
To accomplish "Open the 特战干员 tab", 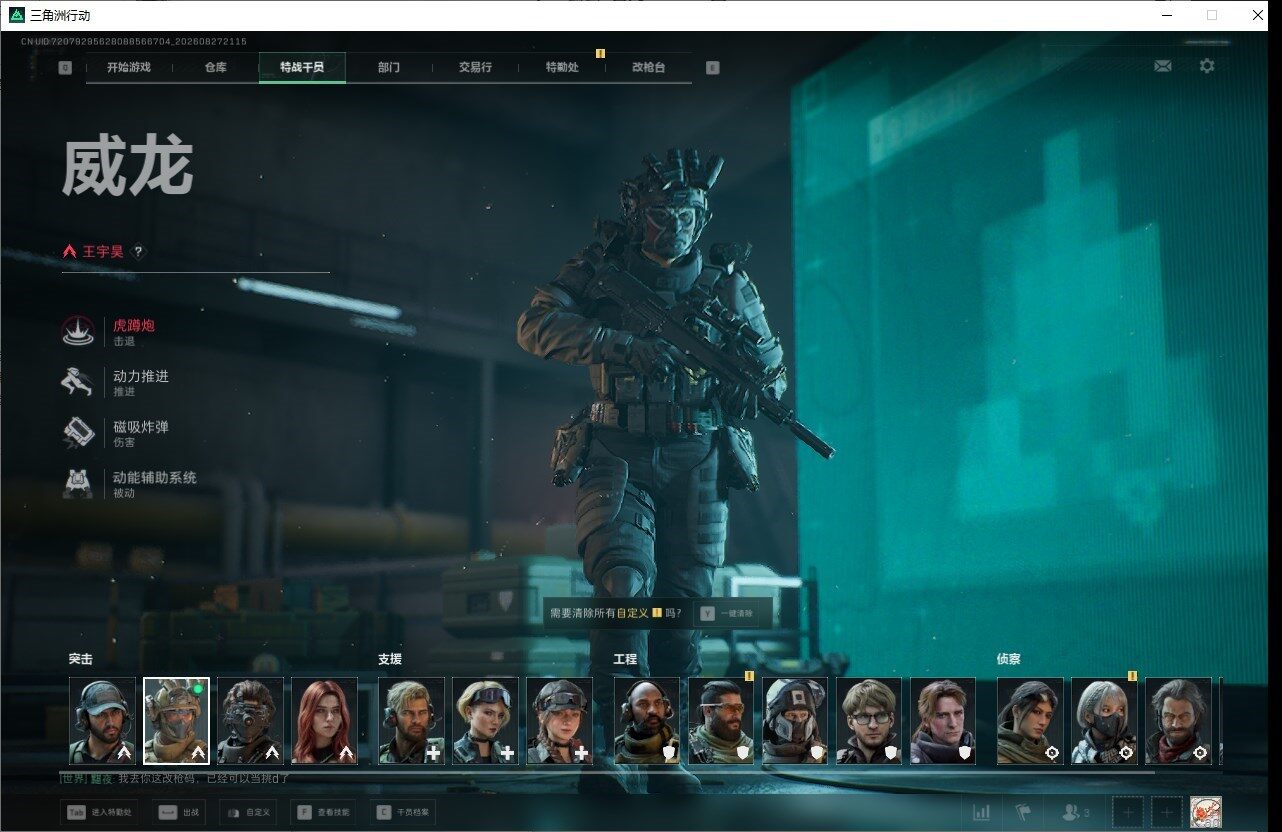I will 302,68.
